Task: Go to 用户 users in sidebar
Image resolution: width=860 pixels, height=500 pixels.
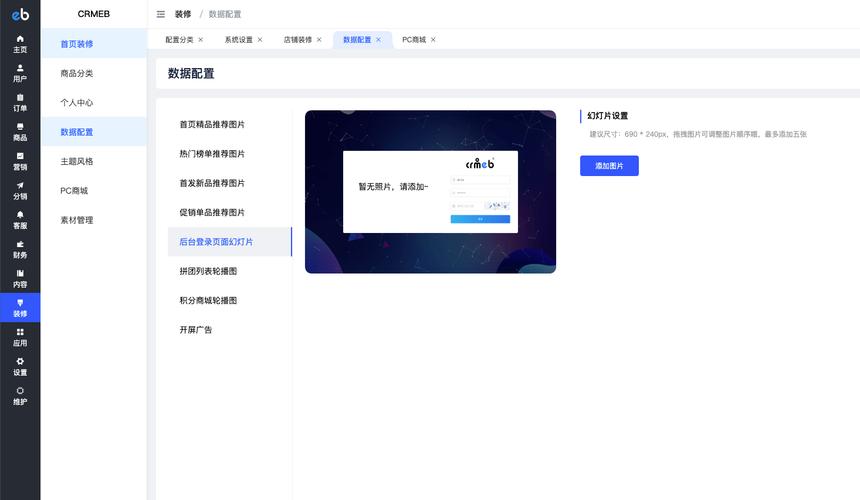Action: (x=20, y=73)
